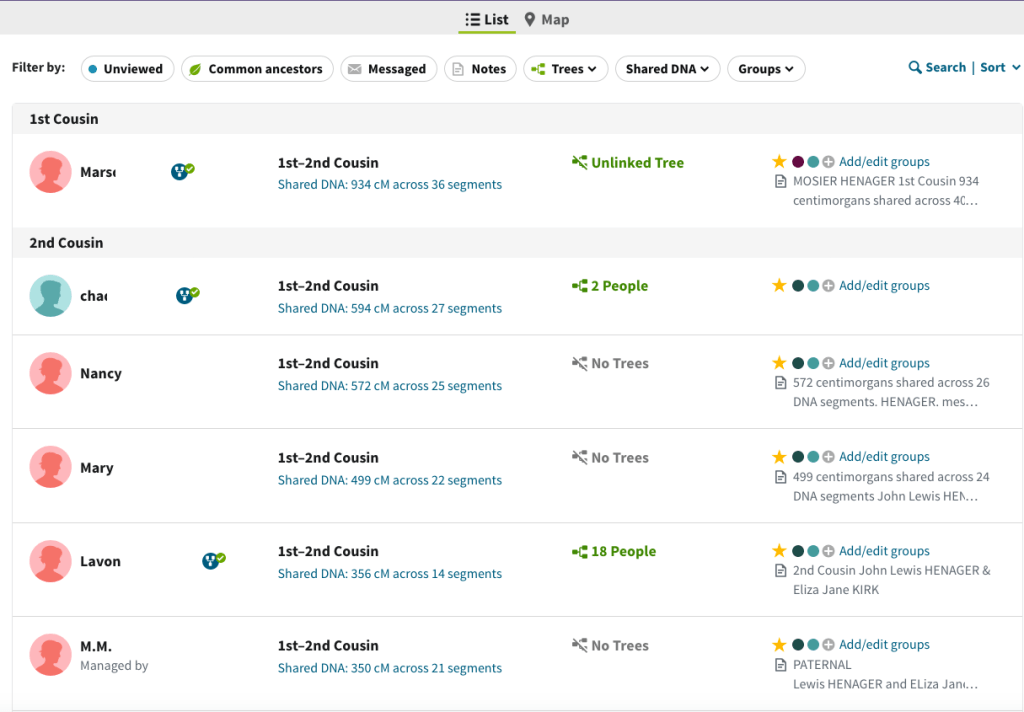
Task: Toggle the Unviewed filter
Action: 127,69
